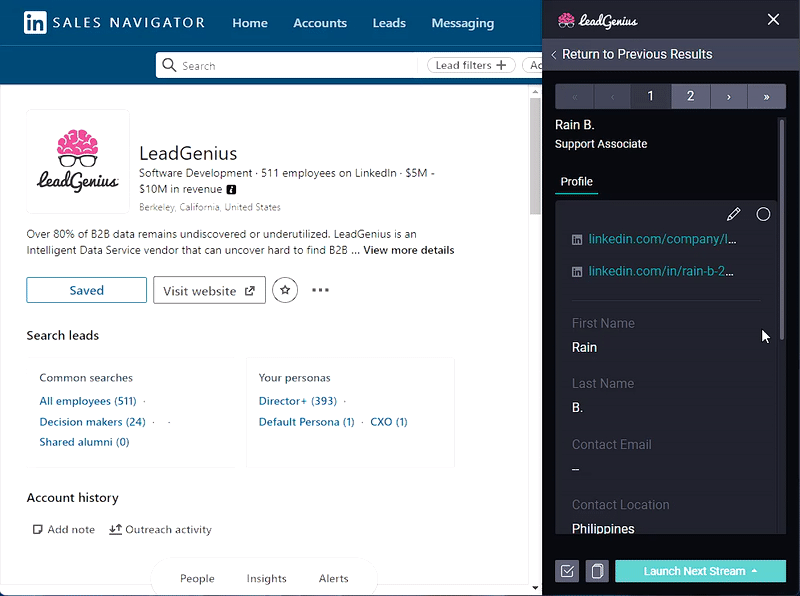Screen dimensions: 800x596
Task: Click the LeadGenius company name heading
Action: click(188, 153)
